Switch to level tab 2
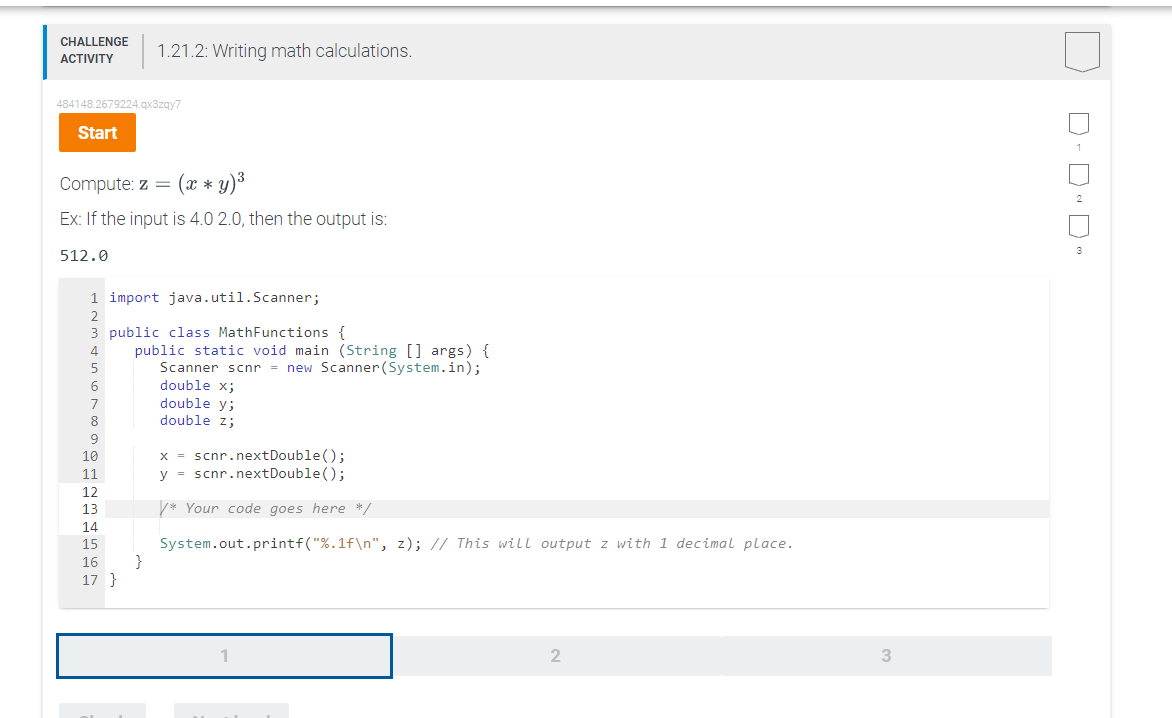Image resolution: width=1172 pixels, height=718 pixels. (556, 655)
